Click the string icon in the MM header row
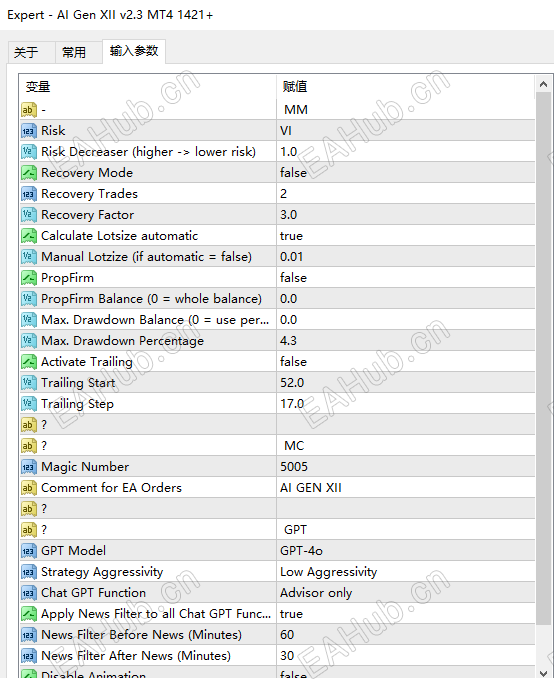 pos(29,110)
